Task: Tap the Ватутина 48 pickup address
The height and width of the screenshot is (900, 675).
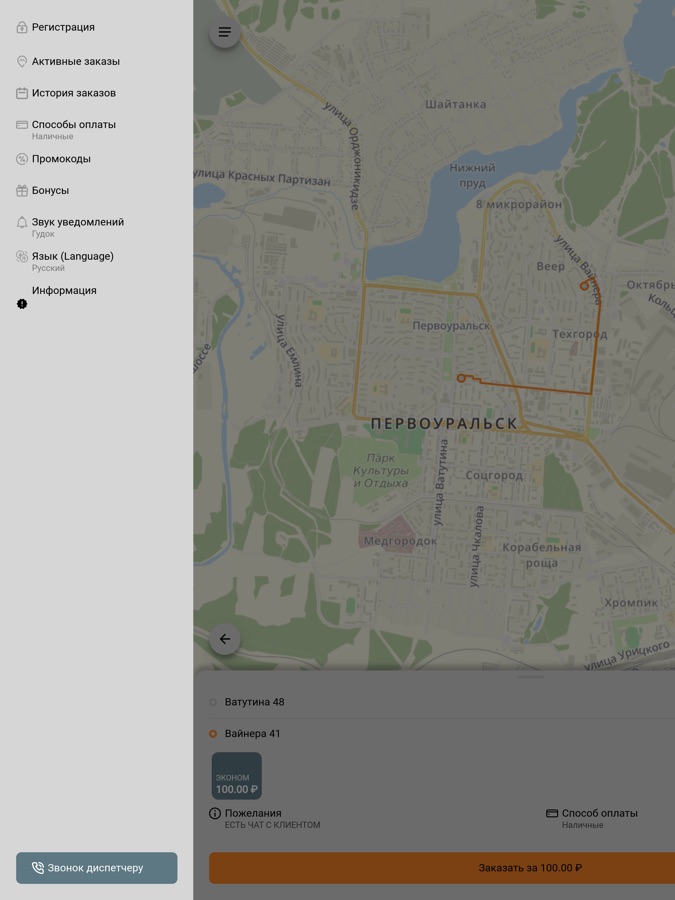Action: point(254,702)
